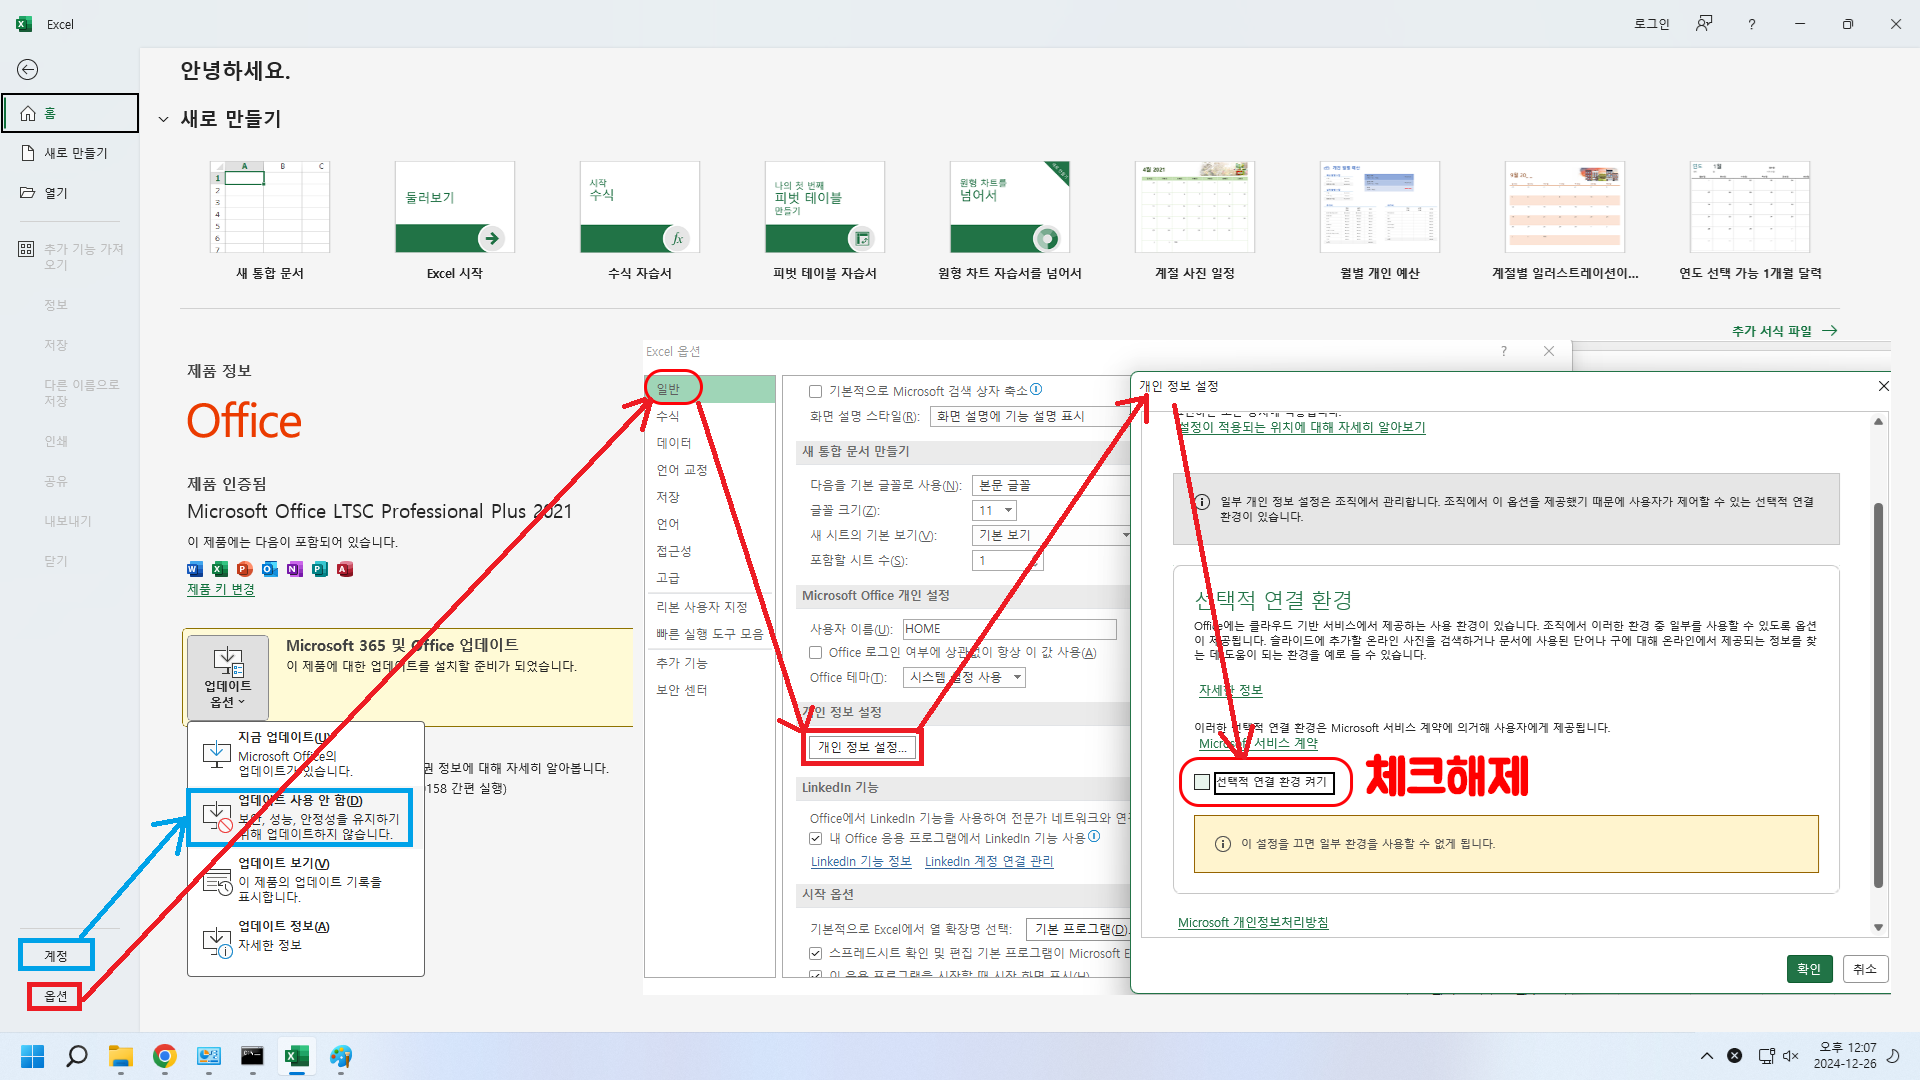Choose 지금 업데이트 from update menu
1920x1080 pixels.
305,754
